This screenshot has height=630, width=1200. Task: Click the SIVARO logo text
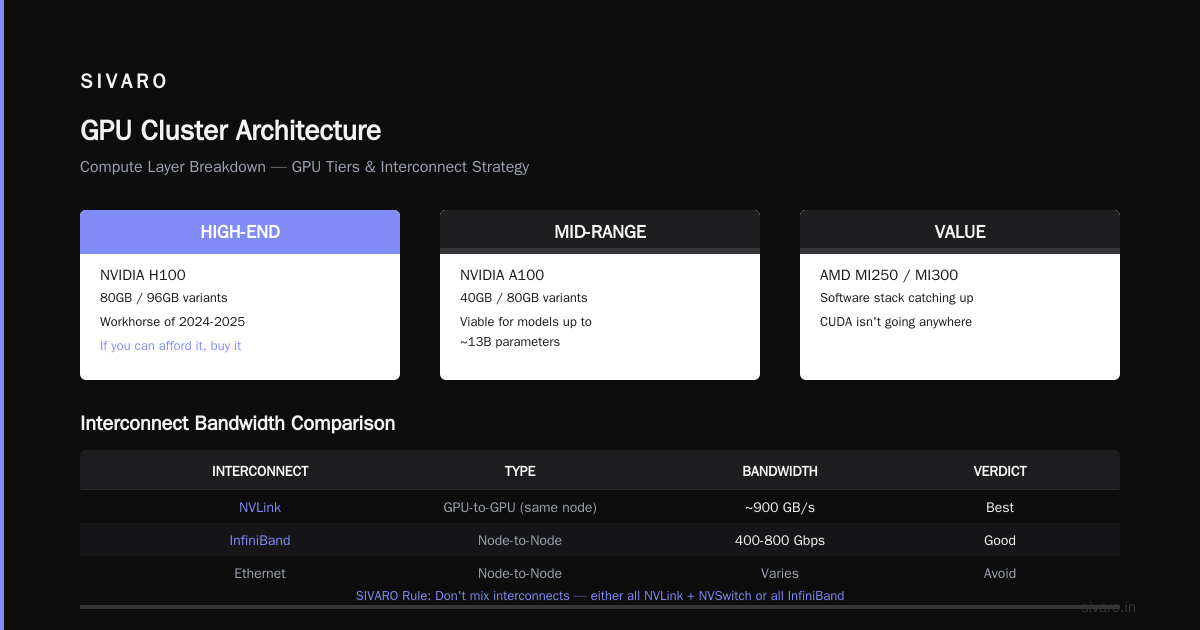[x=124, y=82]
